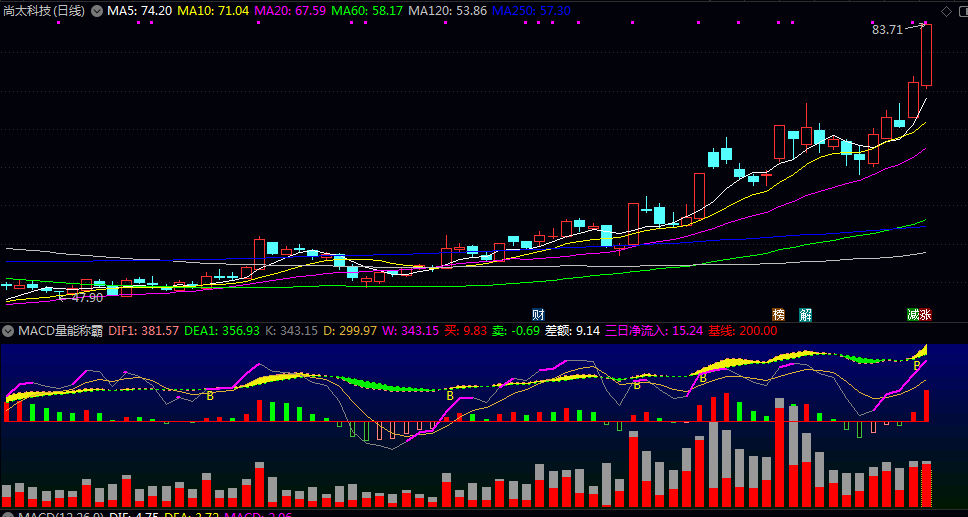Click the 47.90 low price label
This screenshot has width=968, height=517.
87,298
